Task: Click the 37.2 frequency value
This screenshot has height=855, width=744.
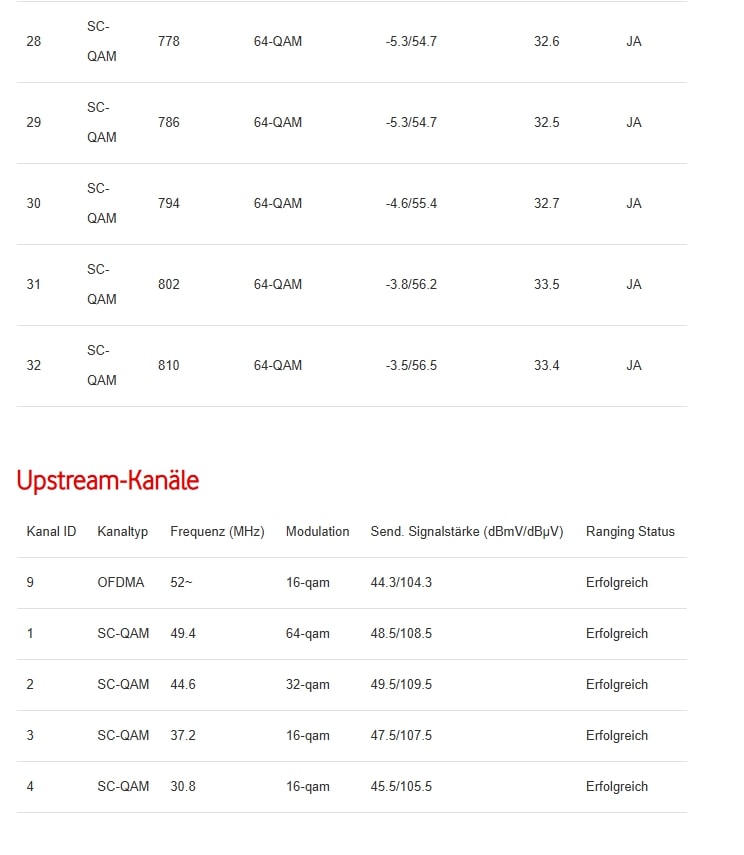Action: click(x=183, y=736)
